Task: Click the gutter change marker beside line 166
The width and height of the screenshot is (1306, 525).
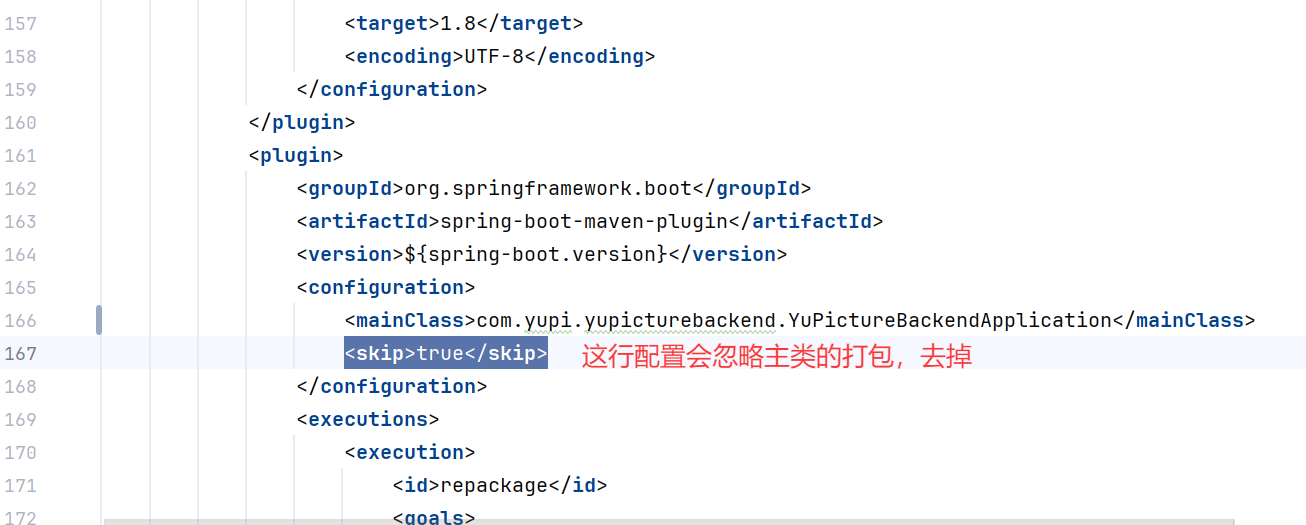Action: click(99, 320)
